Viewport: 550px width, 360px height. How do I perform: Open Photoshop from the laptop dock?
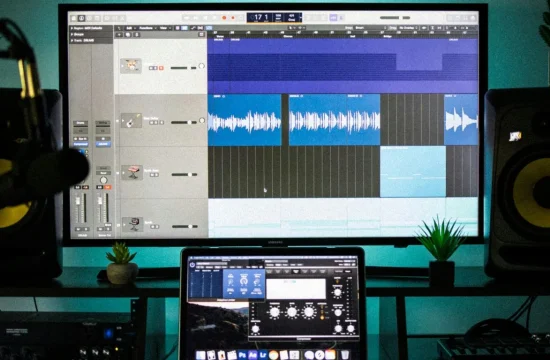[242, 355]
